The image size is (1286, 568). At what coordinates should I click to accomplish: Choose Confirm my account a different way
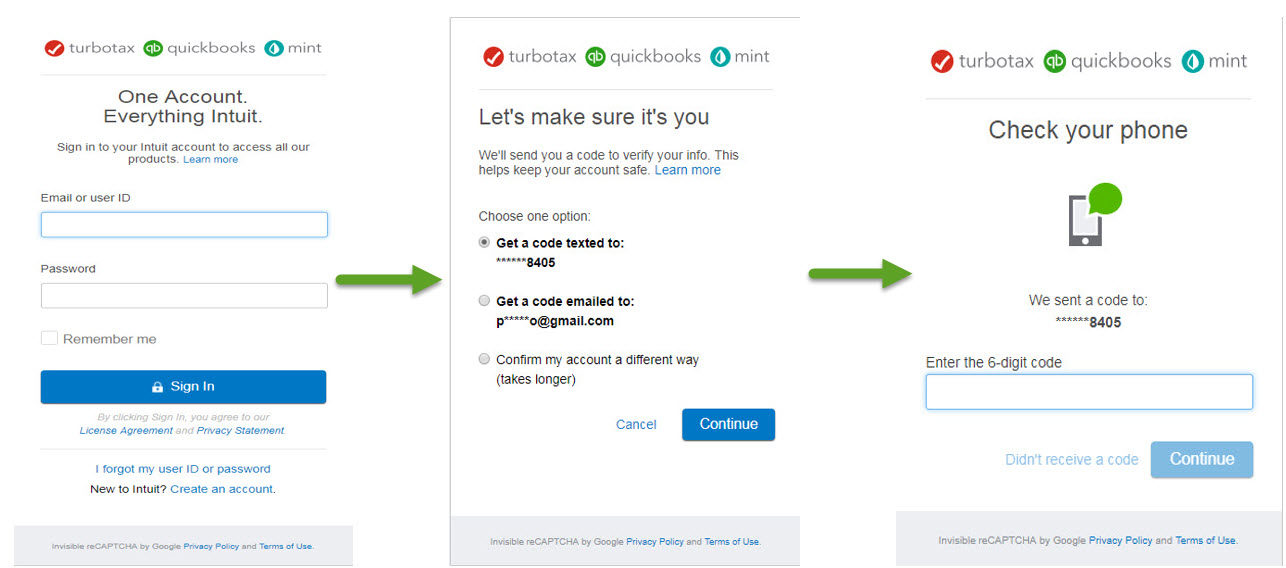click(x=485, y=358)
